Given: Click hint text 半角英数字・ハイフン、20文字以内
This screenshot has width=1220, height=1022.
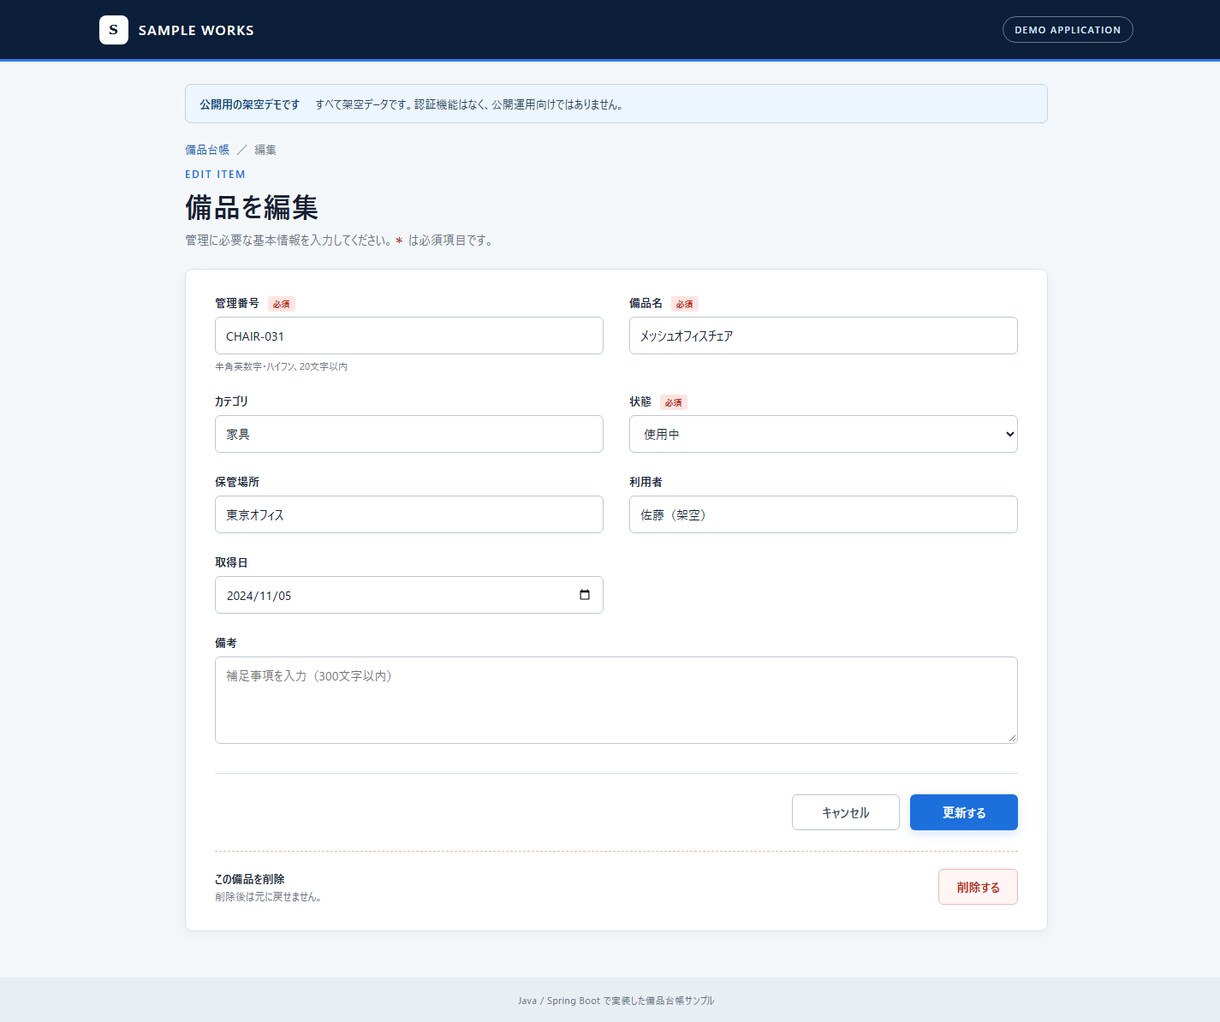Looking at the screenshot, I should pos(281,367).
